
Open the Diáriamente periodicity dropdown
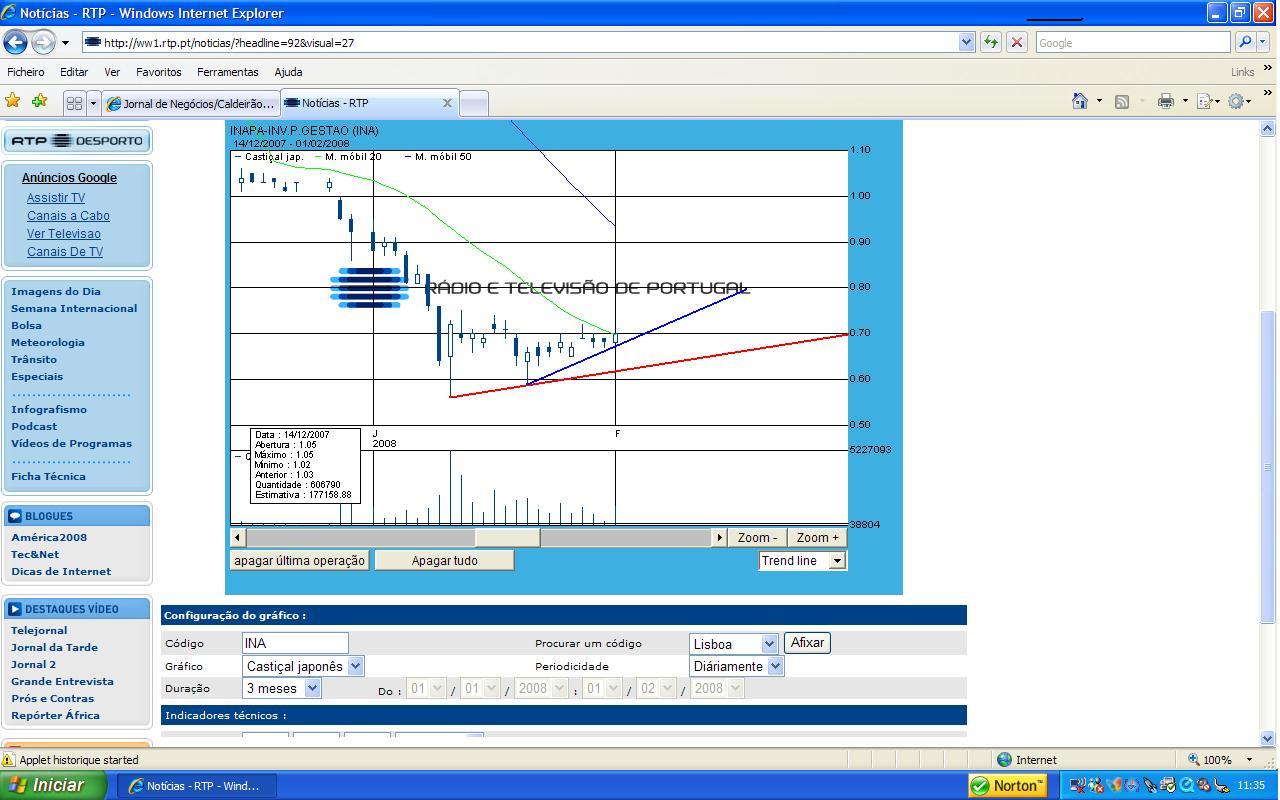[775, 666]
